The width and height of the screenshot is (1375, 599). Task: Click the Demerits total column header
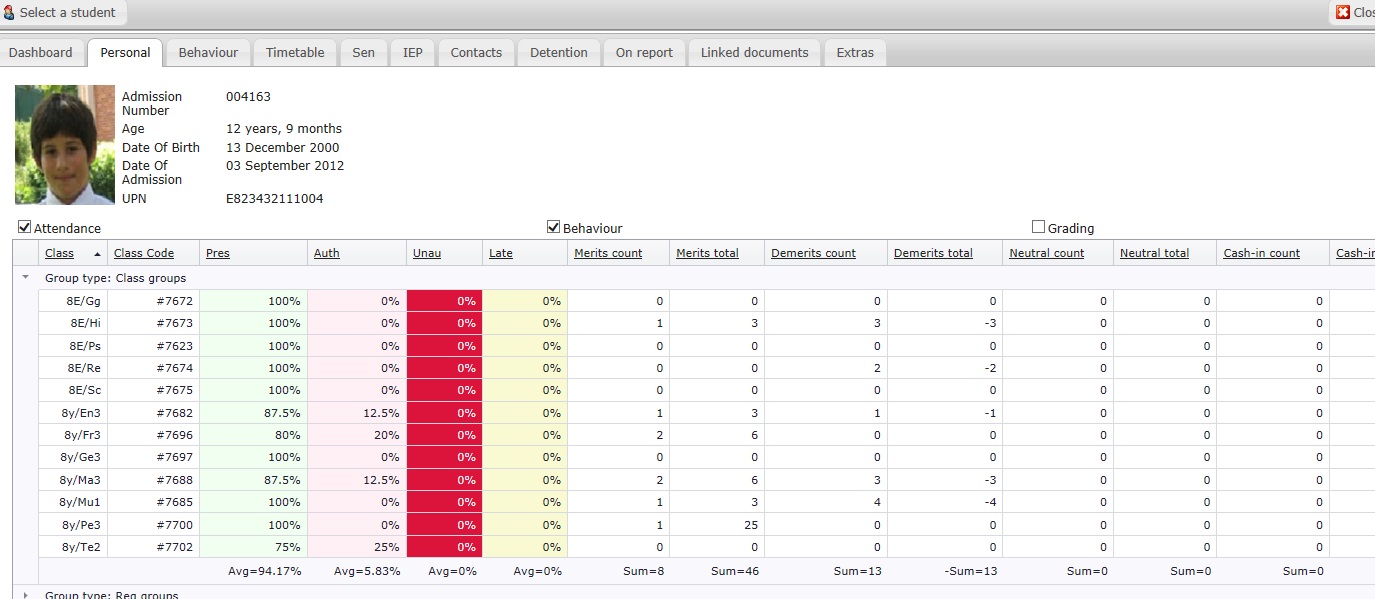coord(933,254)
